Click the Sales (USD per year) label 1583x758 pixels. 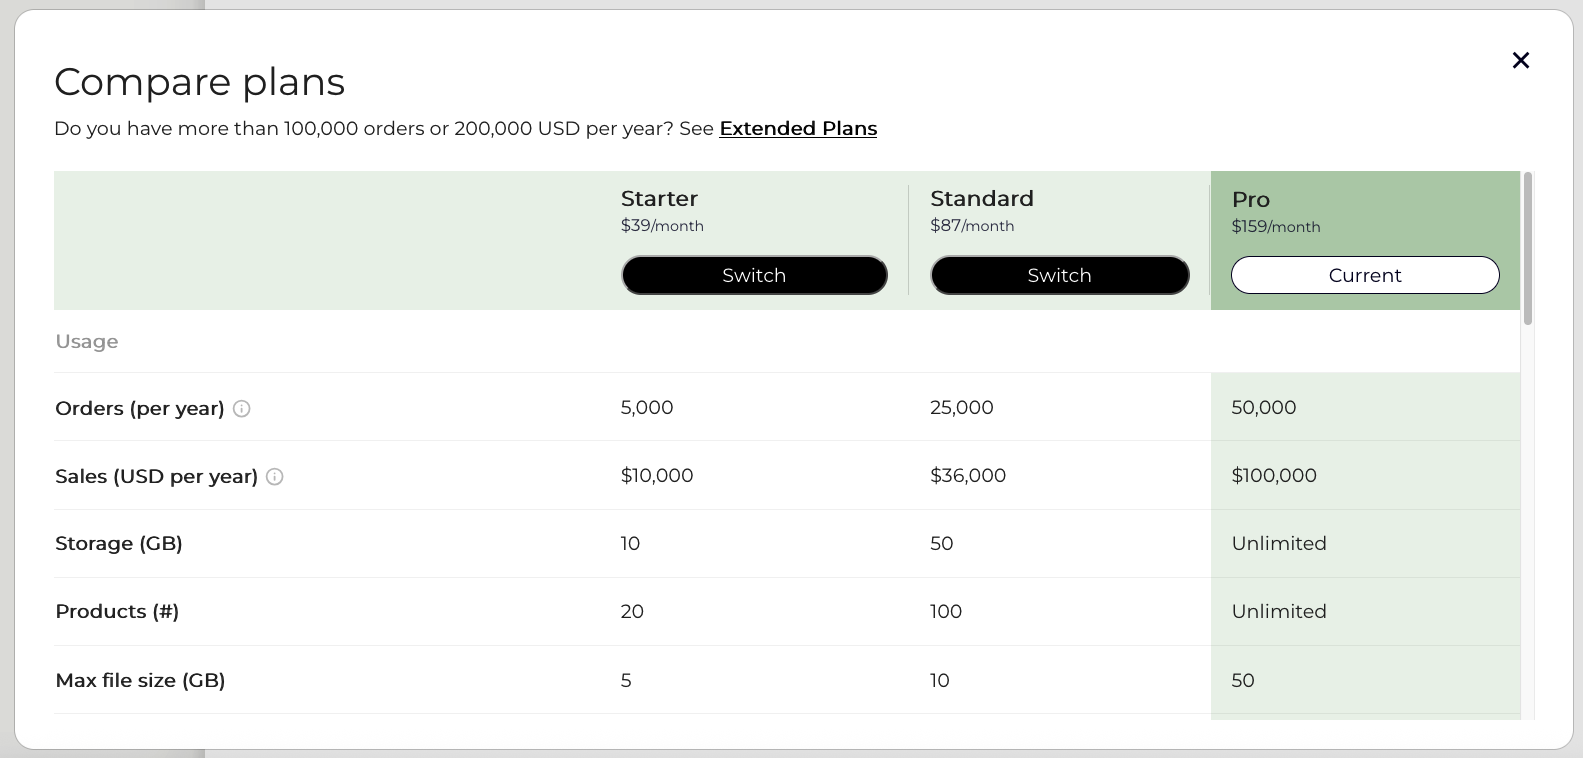(156, 477)
